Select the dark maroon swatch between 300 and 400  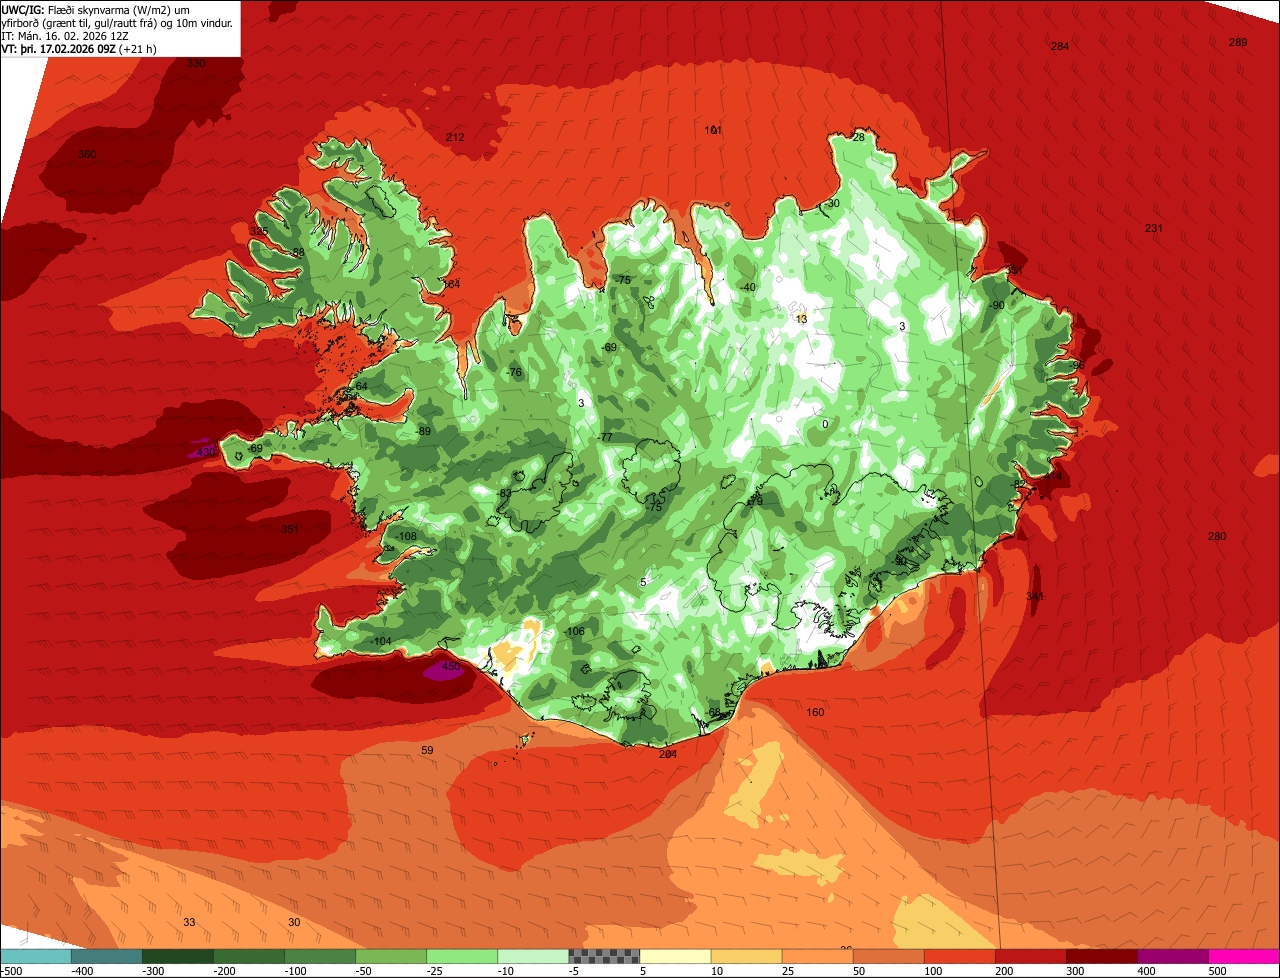tap(1101, 956)
